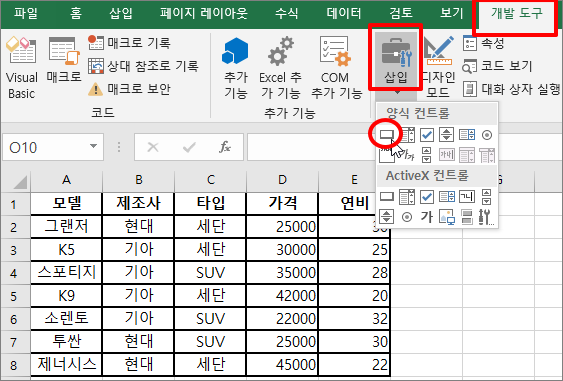This screenshot has height=381, width=563.
Task: Select the cell containing 스포티지
Action: click(66, 273)
